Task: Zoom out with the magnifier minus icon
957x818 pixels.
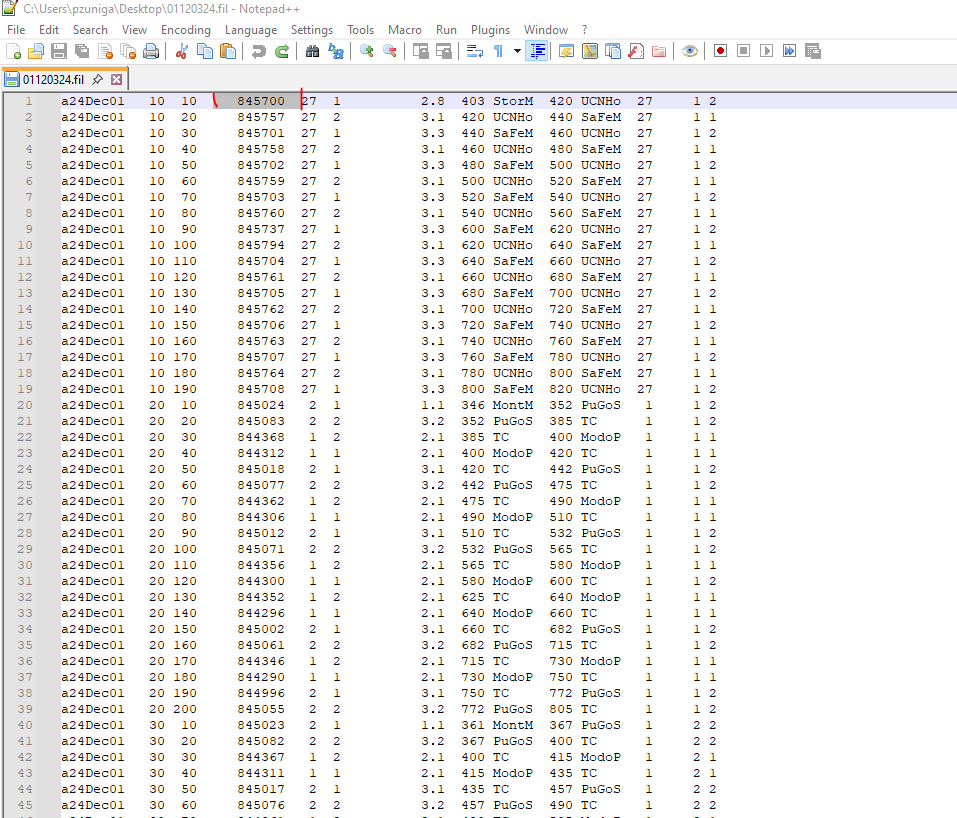Action: pos(389,51)
